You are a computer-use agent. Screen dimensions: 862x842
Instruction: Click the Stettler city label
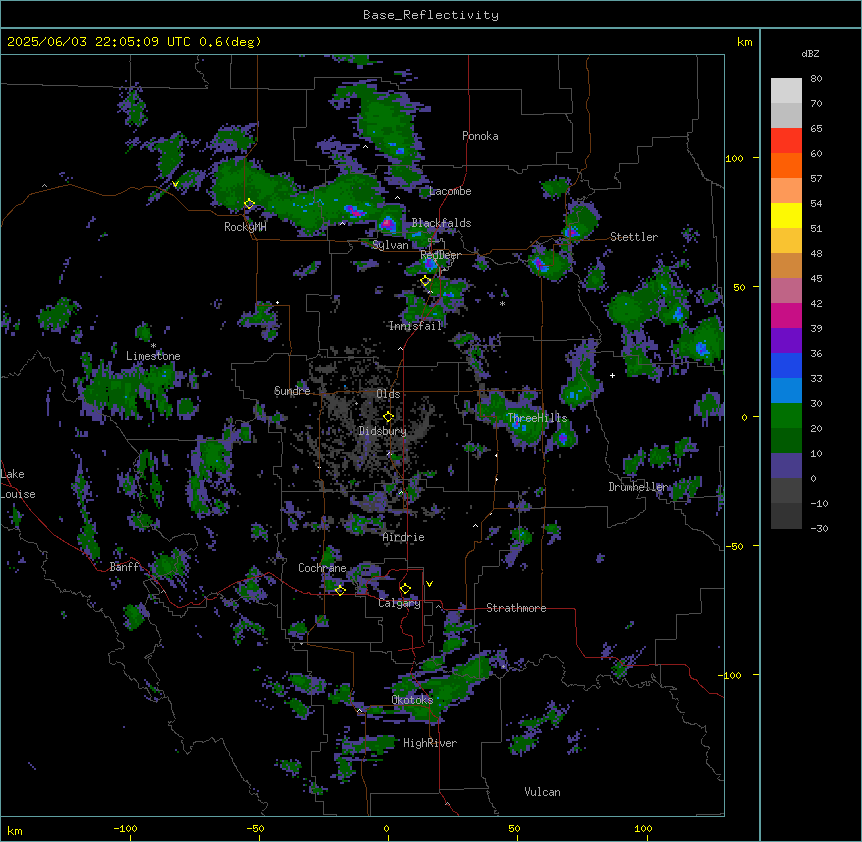[x=633, y=237]
